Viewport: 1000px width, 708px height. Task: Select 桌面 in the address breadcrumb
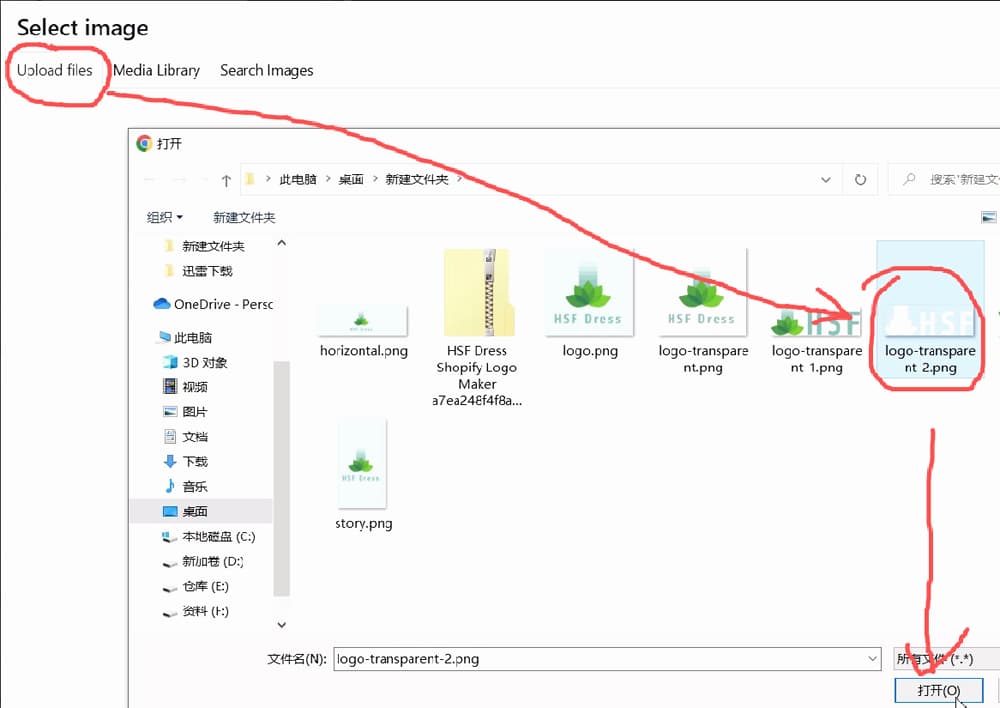[351, 180]
